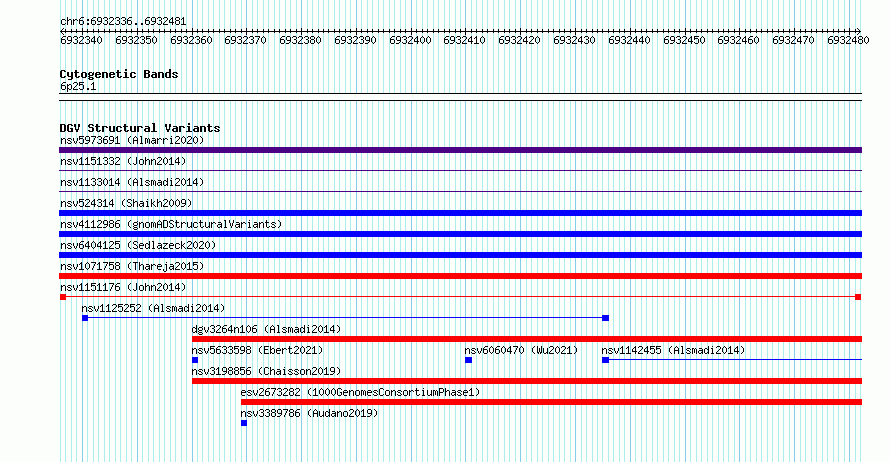Click the blue start marker of nsv1142455
This screenshot has height=462, width=890.
[x=606, y=360]
